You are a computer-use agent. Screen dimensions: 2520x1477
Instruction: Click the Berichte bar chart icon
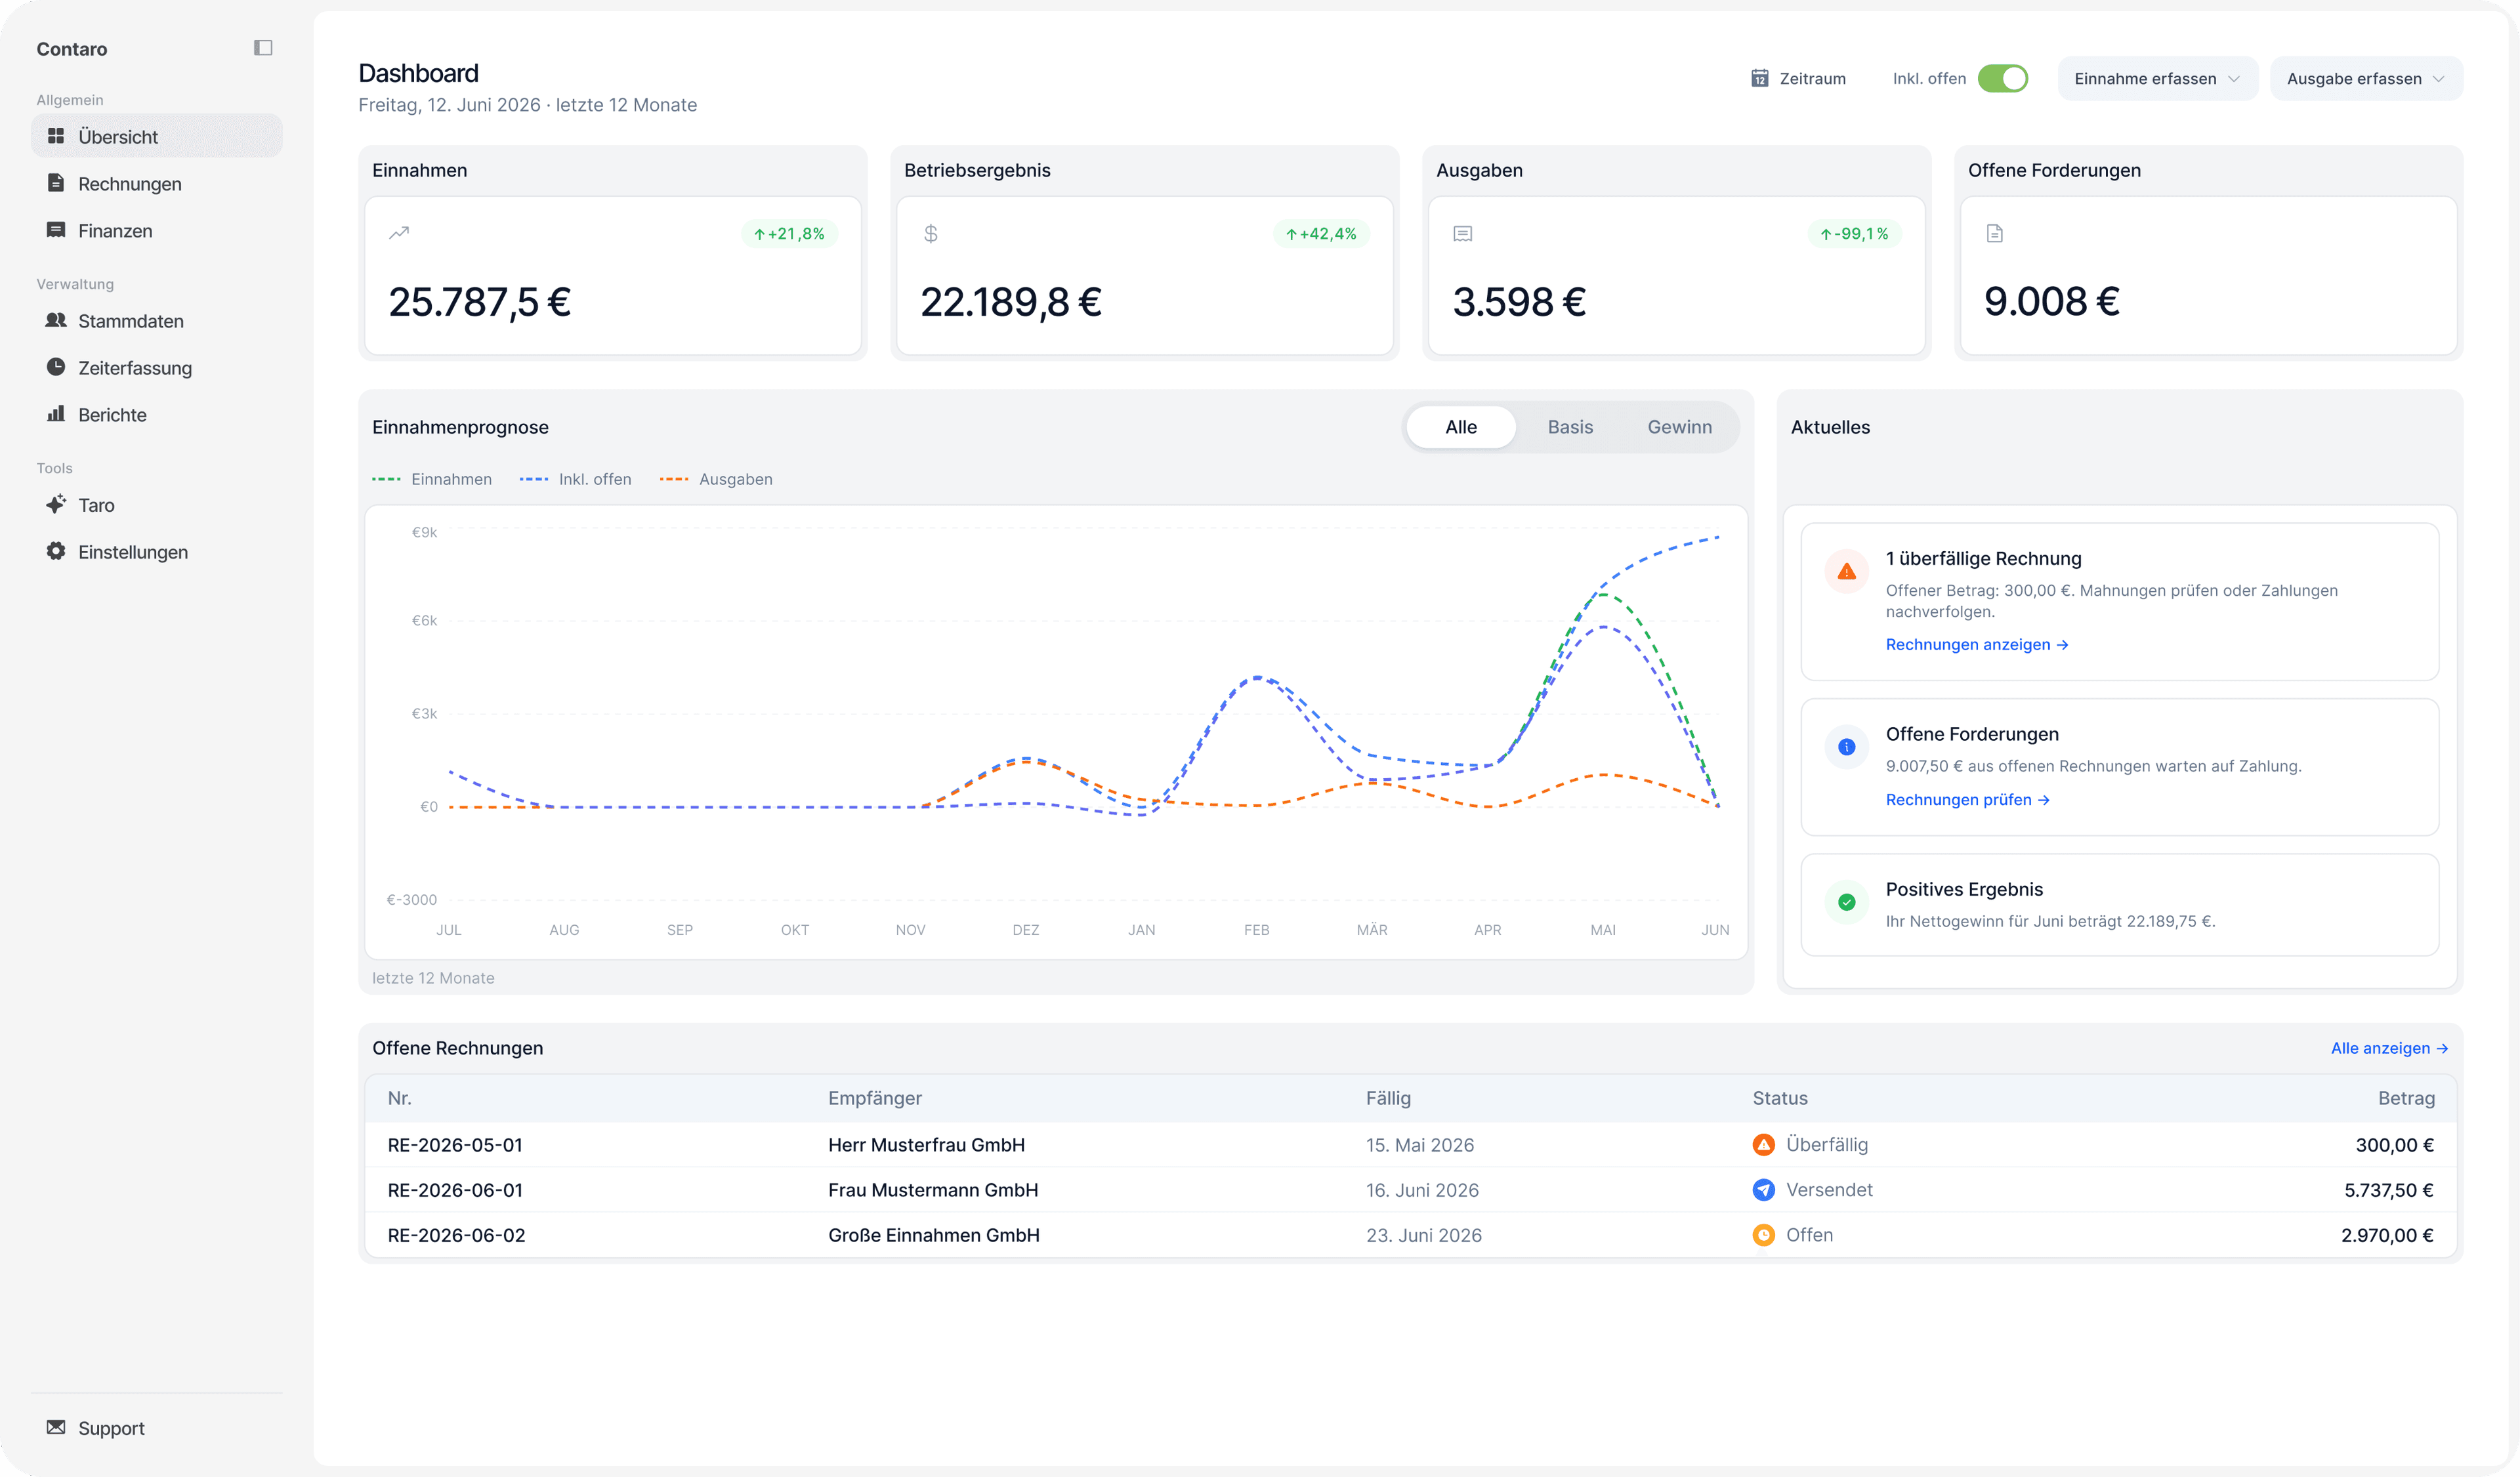click(56, 414)
